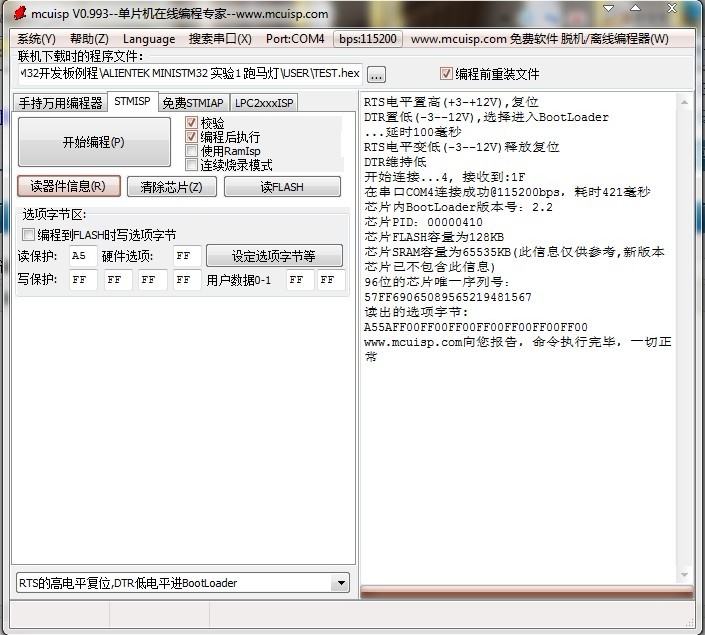Click the progress bar below the log
This screenshot has width=705, height=635.
pyautogui.click(x=527, y=592)
